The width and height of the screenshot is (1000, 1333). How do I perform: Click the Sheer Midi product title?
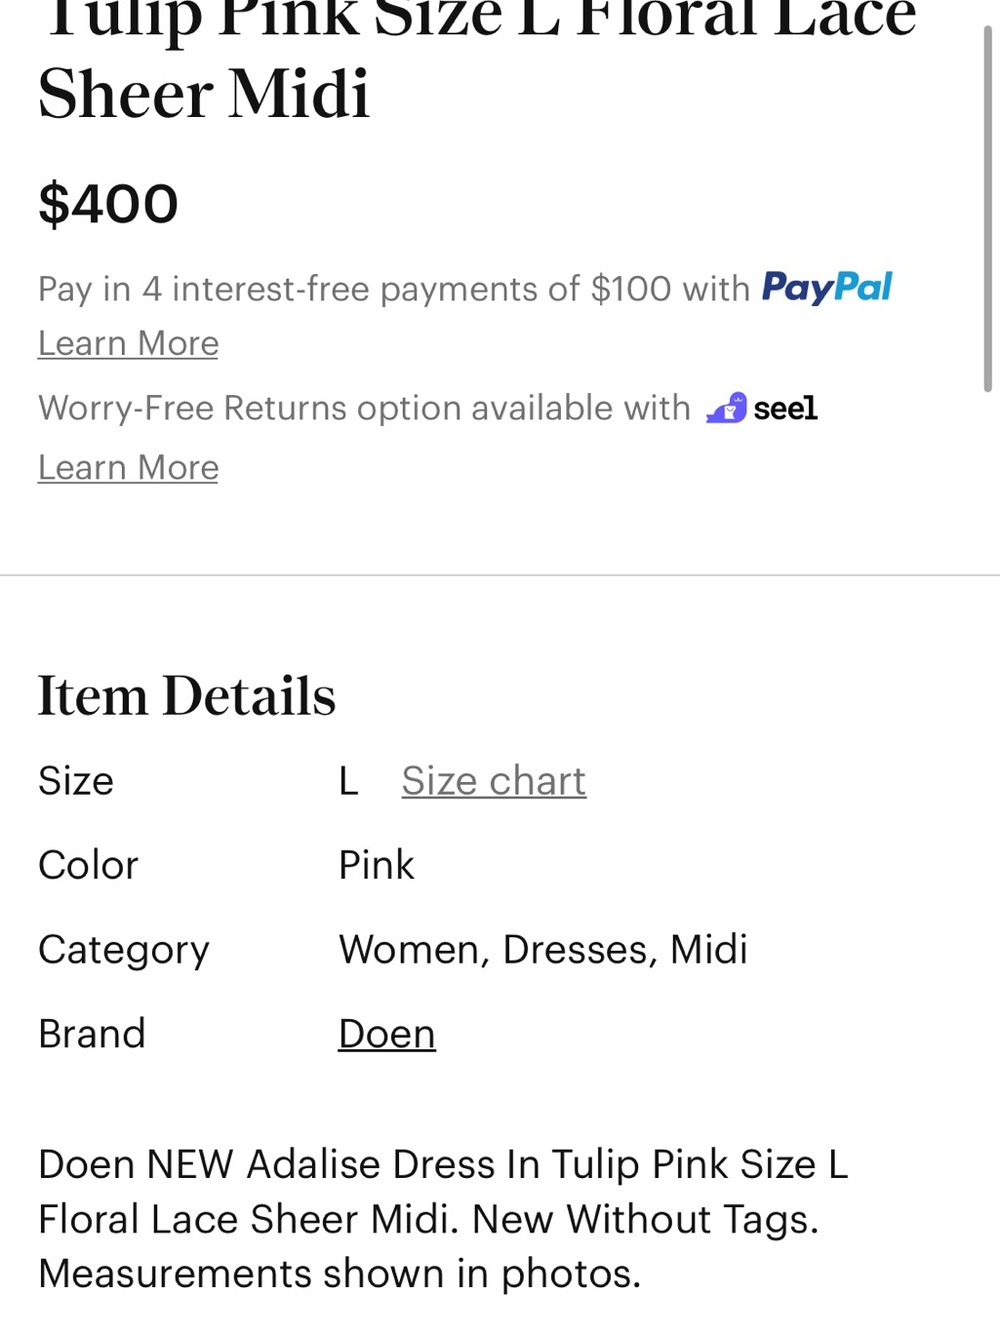pos(204,95)
